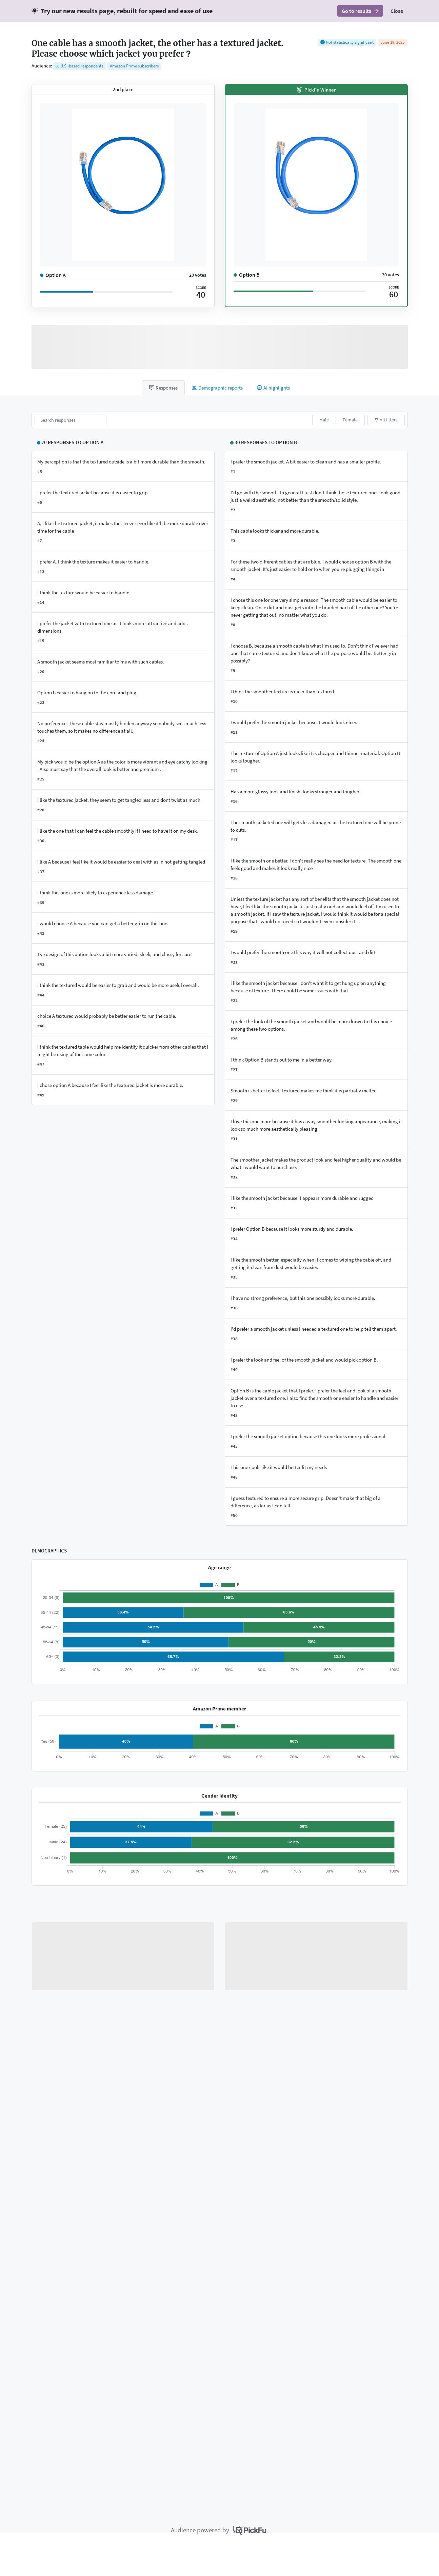Click the lightbulb icon in the banner
This screenshot has height=2576, width=439.
tap(35, 11)
